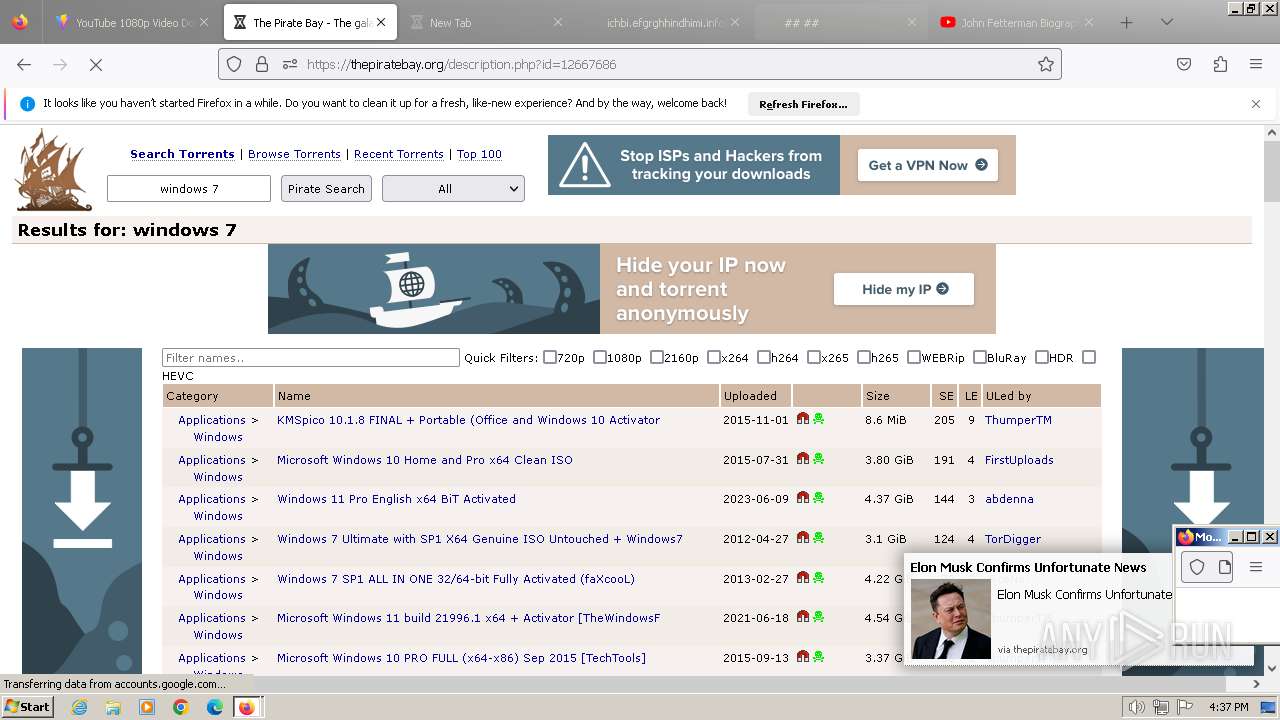Viewport: 1280px width, 720px height.
Task: Open magnet link for Windows 11 Pro English
Action: tap(803, 498)
